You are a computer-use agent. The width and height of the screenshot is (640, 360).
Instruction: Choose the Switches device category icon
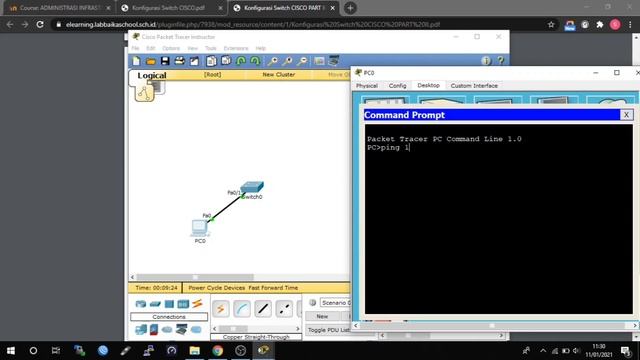155,304
